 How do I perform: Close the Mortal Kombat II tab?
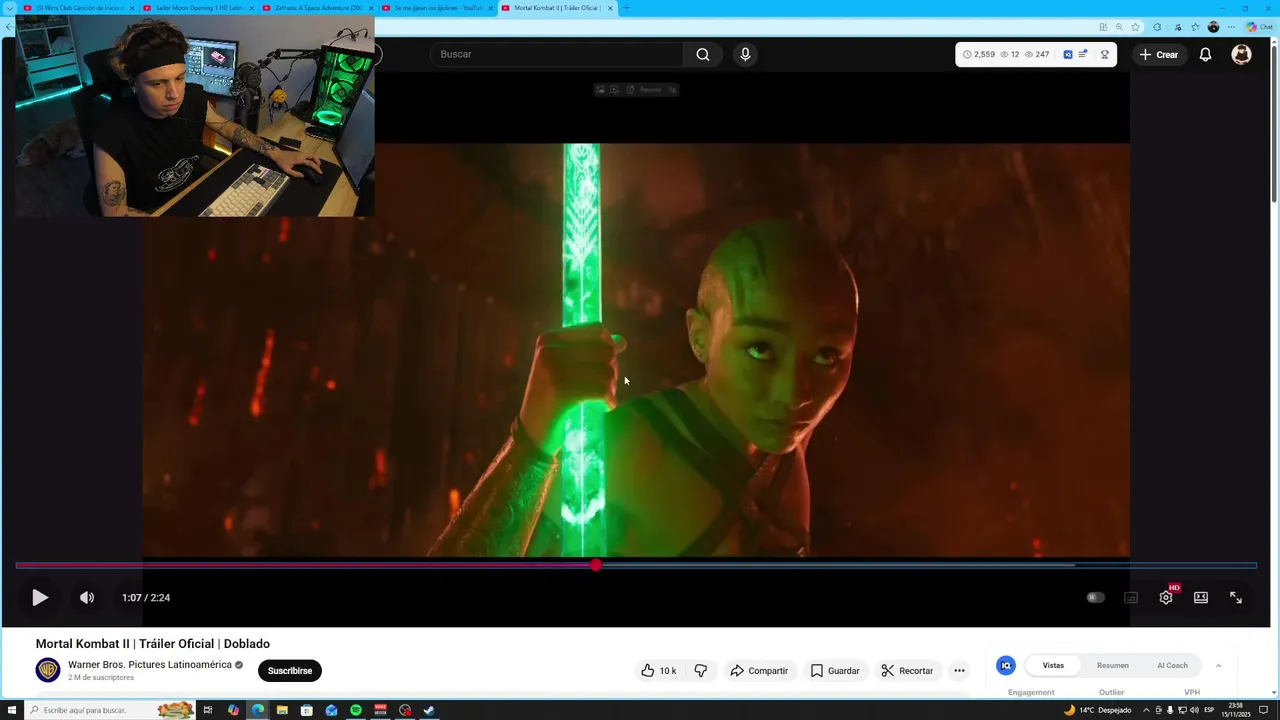[x=610, y=8]
